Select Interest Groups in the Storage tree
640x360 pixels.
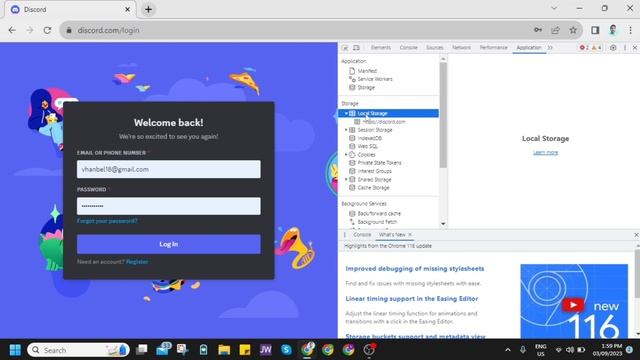click(x=374, y=171)
